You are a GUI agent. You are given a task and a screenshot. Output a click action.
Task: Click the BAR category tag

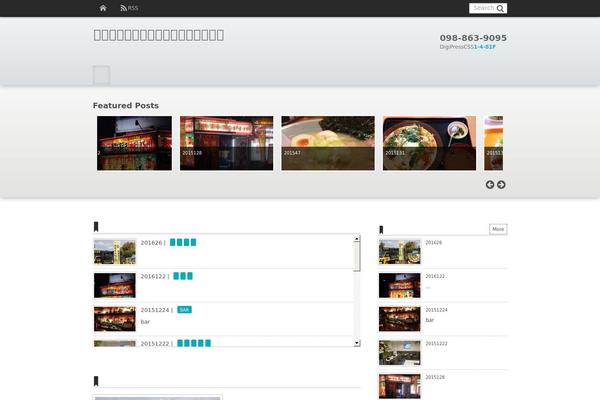(x=184, y=310)
